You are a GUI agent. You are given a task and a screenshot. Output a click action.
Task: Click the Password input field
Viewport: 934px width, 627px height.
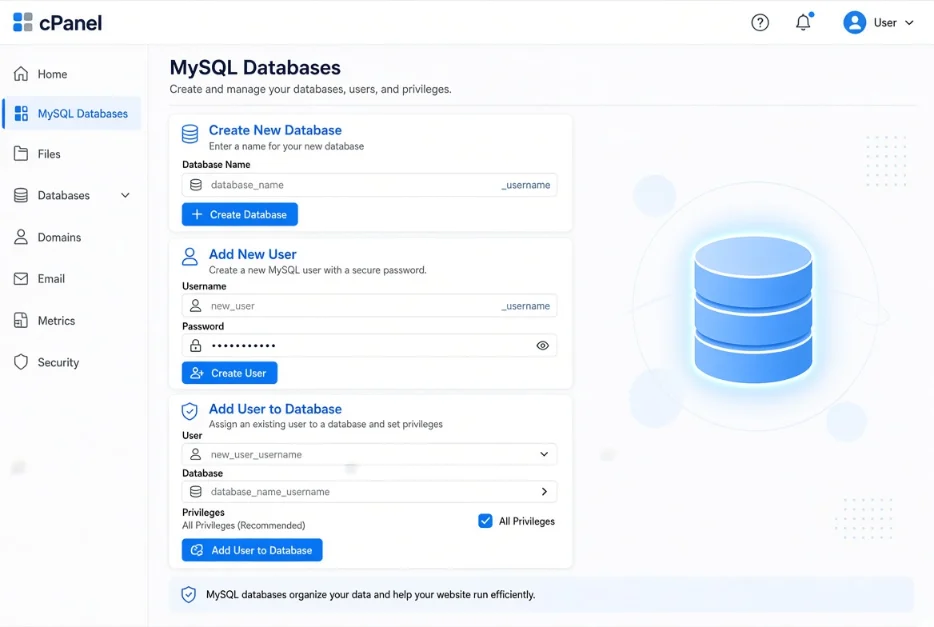click(369, 345)
